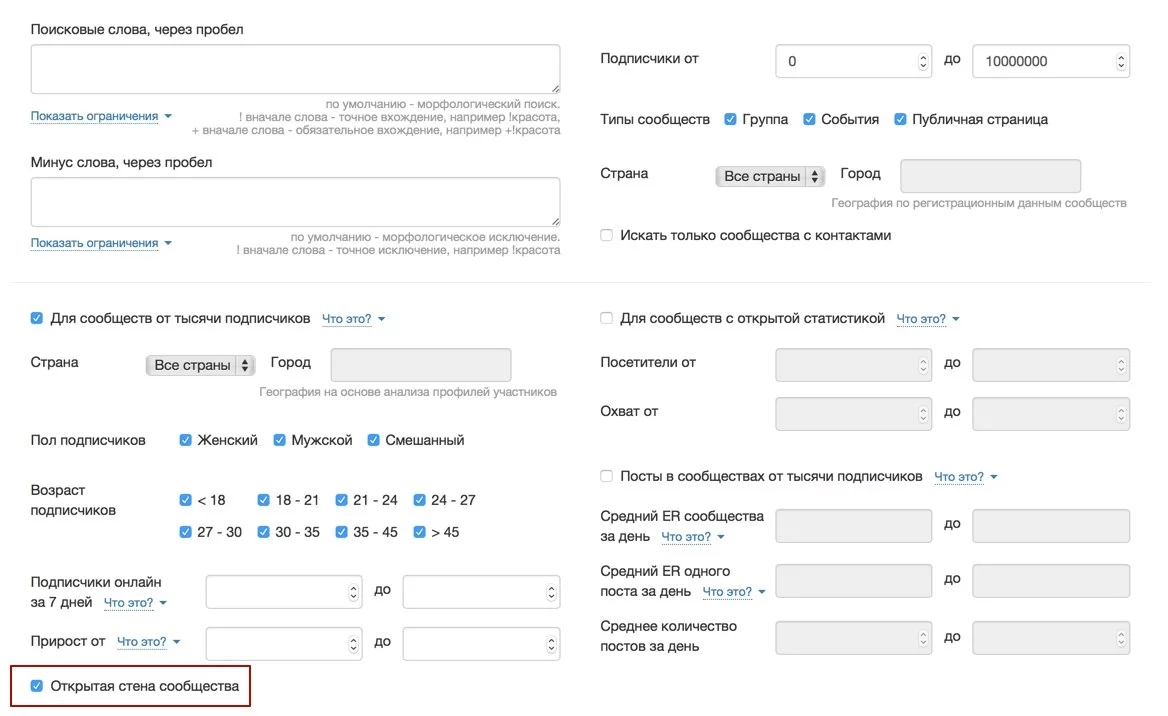Viewport: 1168px width, 716px height.
Task: Click the search words text area
Action: (x=295, y=69)
